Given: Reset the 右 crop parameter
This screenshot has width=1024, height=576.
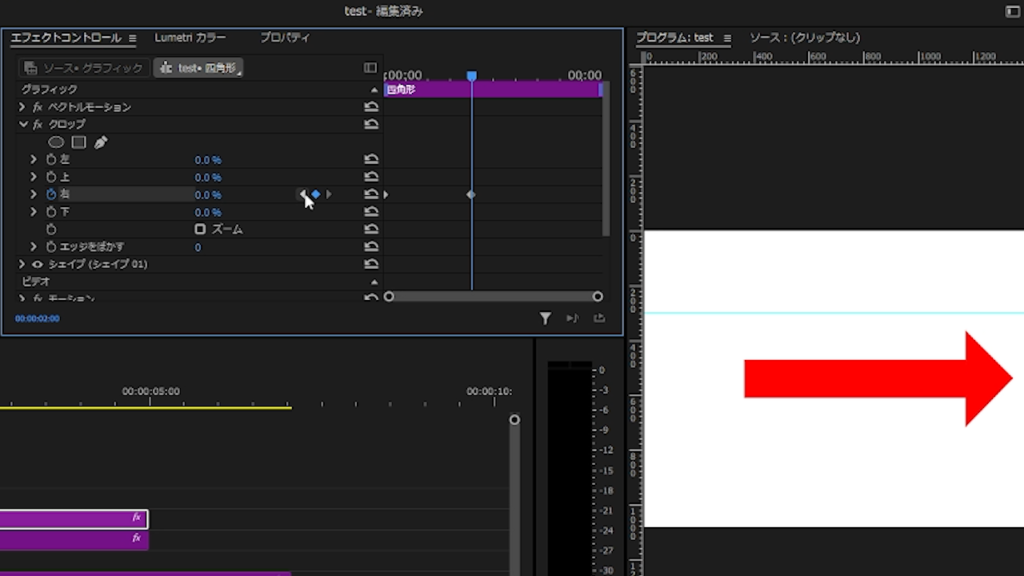Looking at the screenshot, I should coord(371,194).
